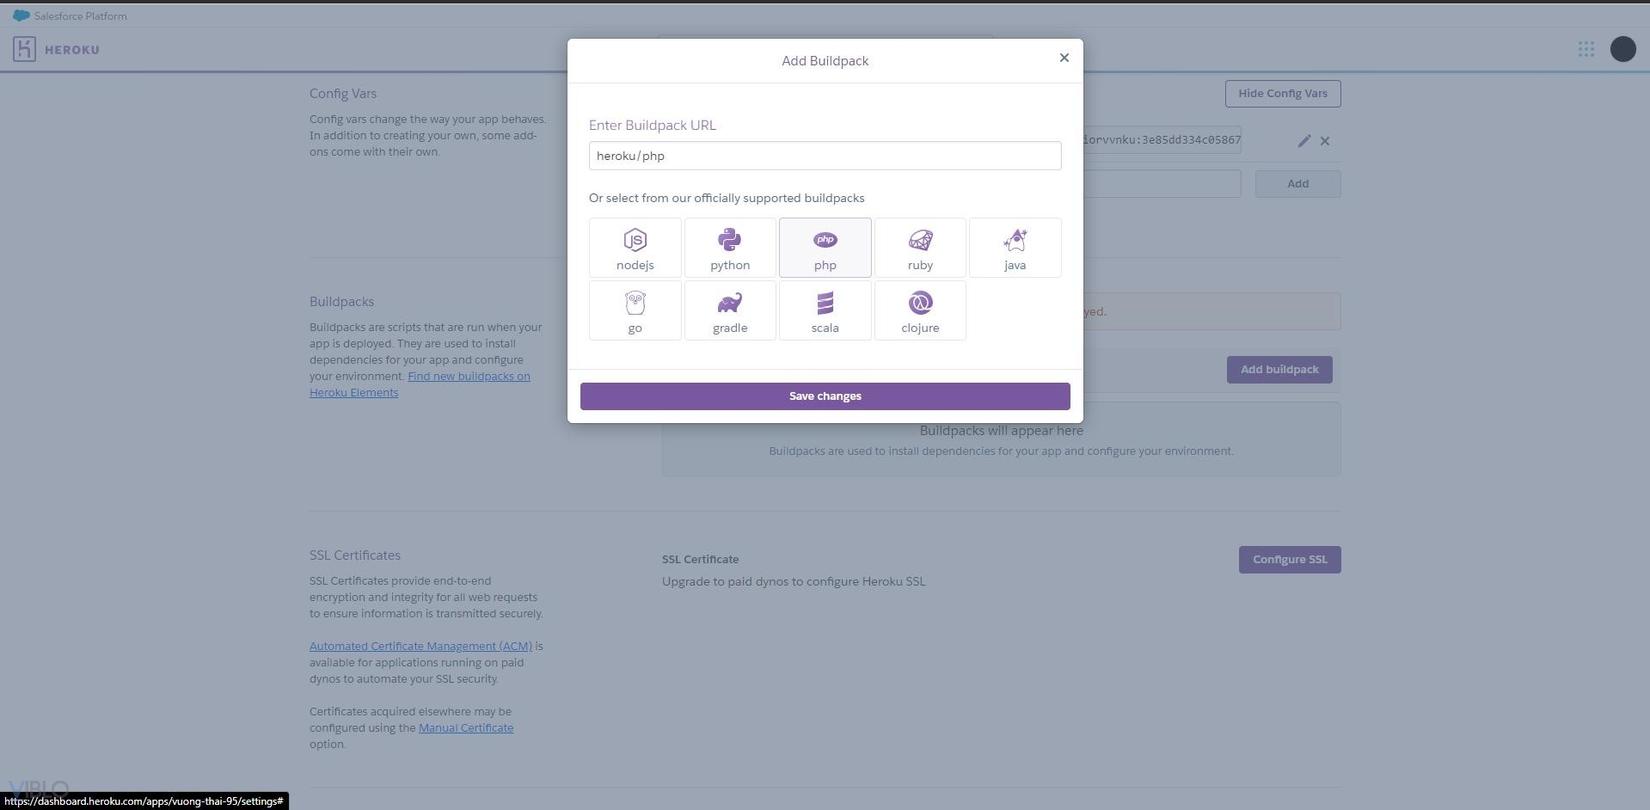Close the Add Buildpack dialog
The height and width of the screenshot is (810, 1650).
(x=1064, y=58)
